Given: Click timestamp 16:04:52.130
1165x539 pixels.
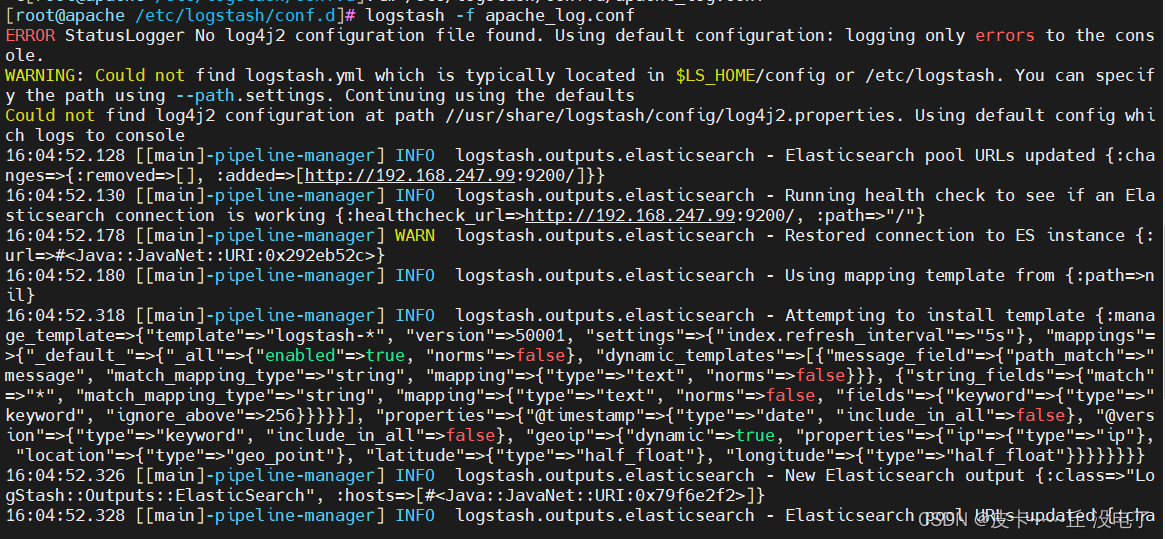Looking at the screenshot, I should pos(65,196).
